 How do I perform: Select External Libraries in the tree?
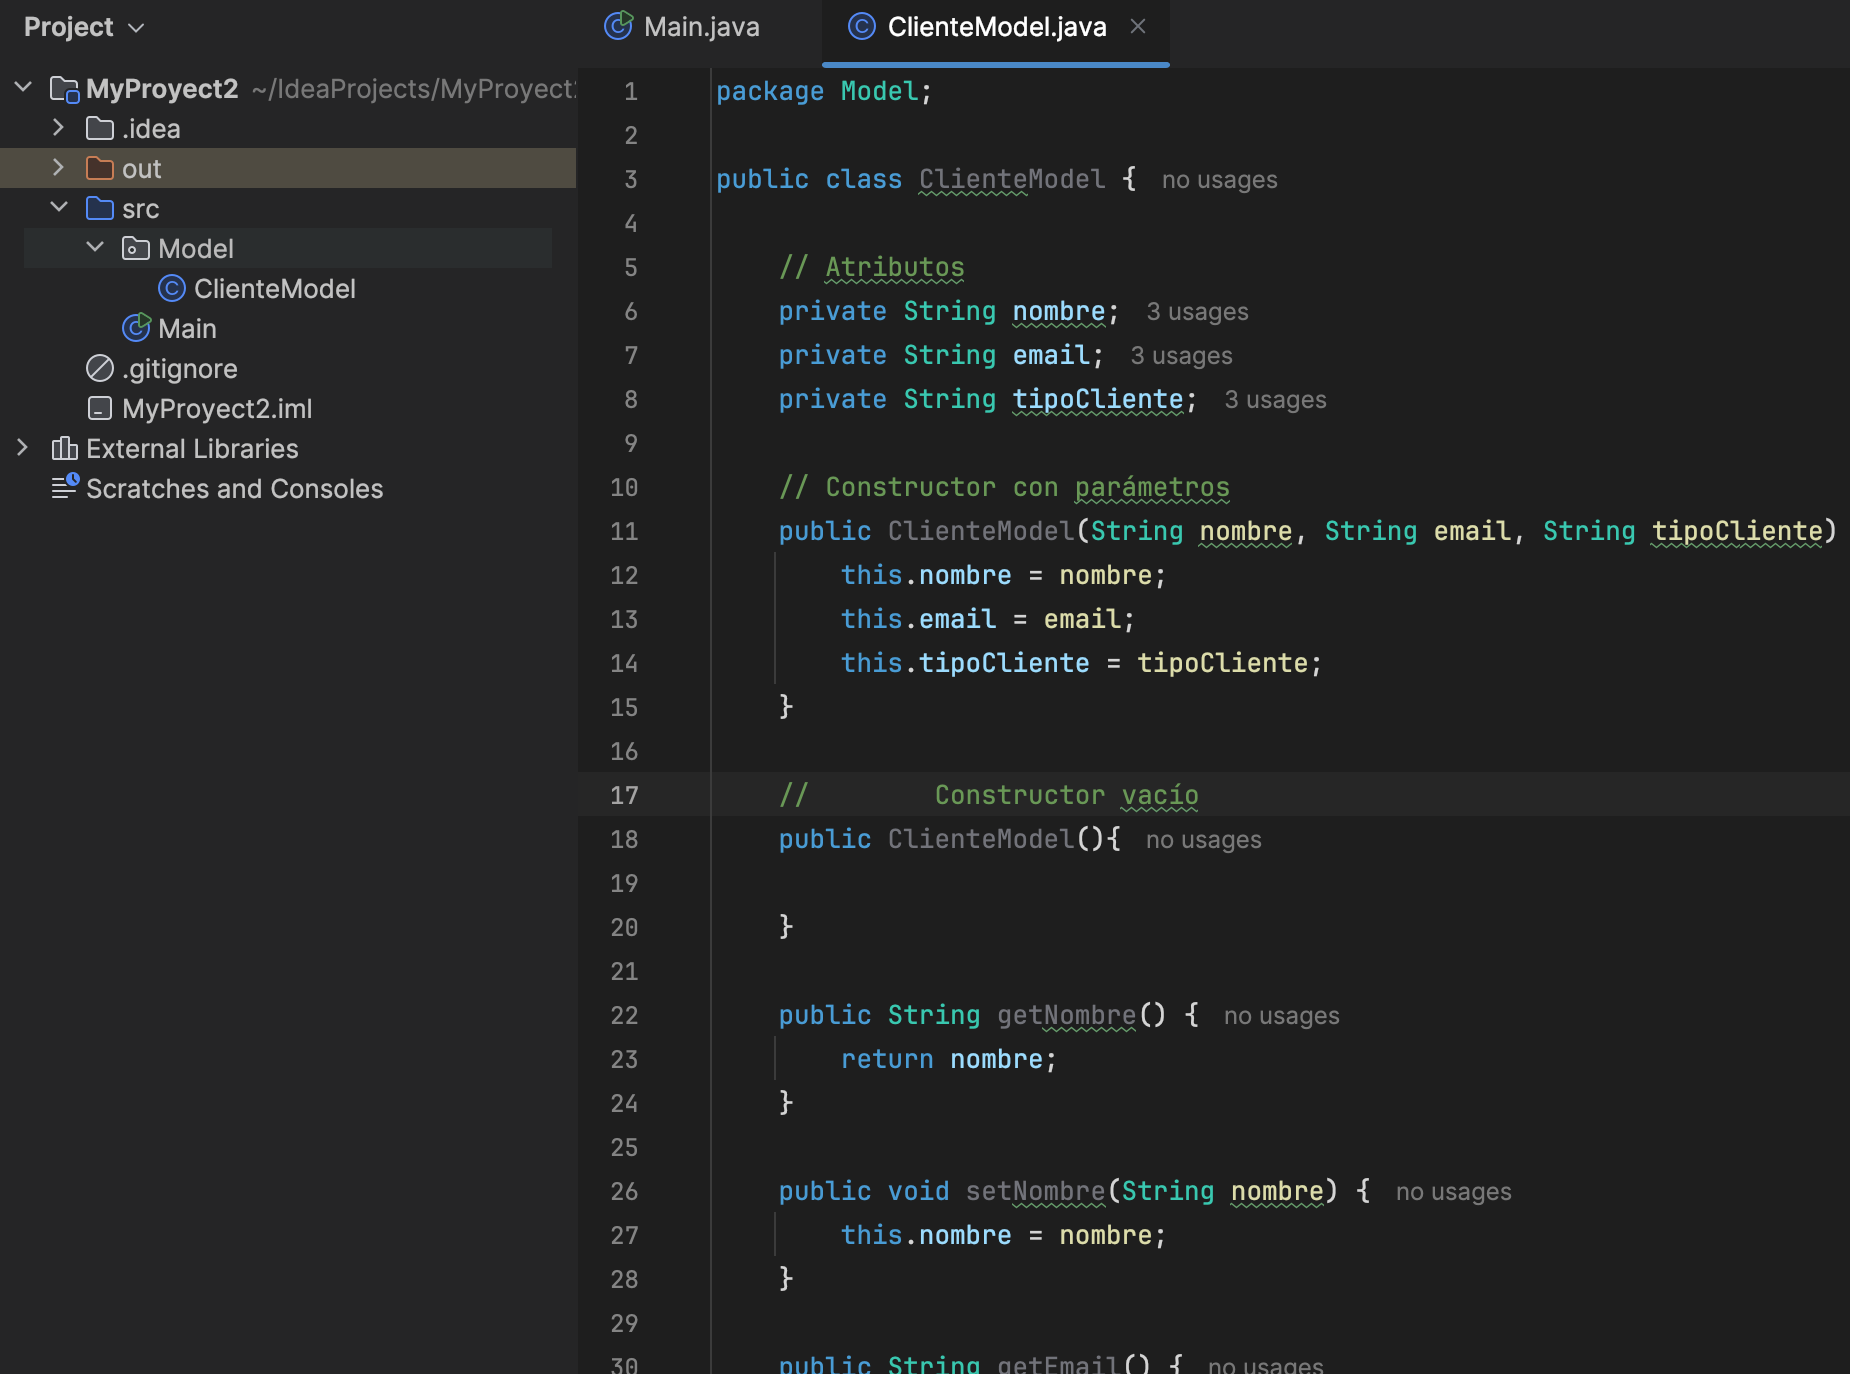[192, 449]
